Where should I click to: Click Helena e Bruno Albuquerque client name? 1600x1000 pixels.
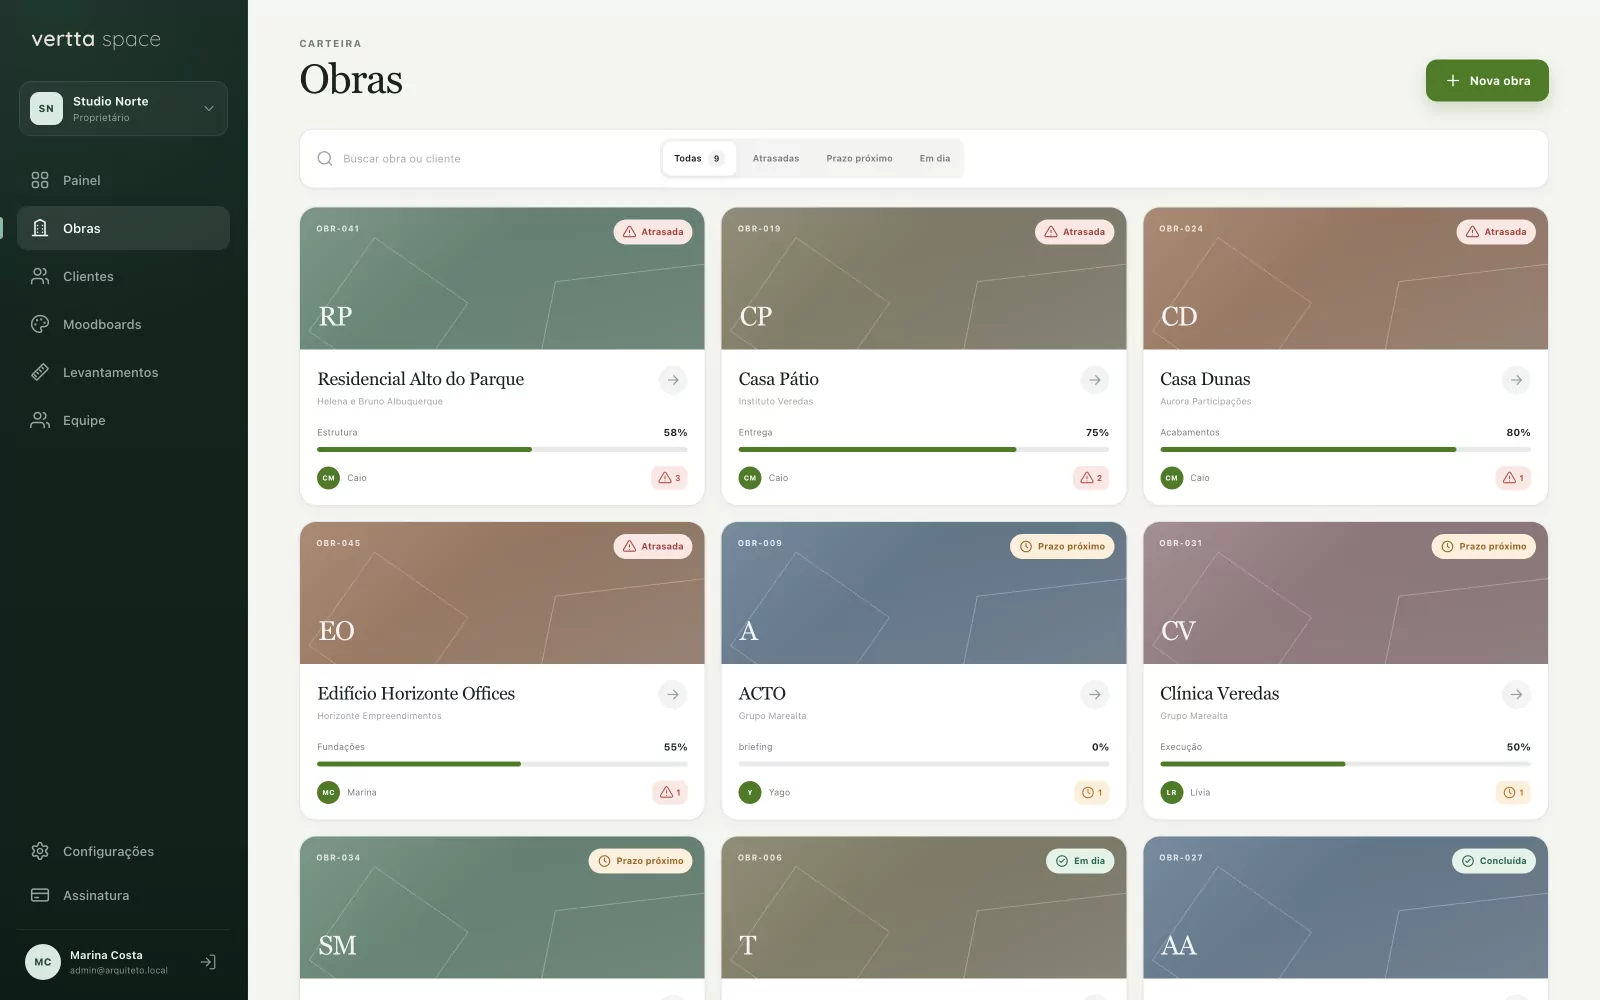(x=380, y=402)
